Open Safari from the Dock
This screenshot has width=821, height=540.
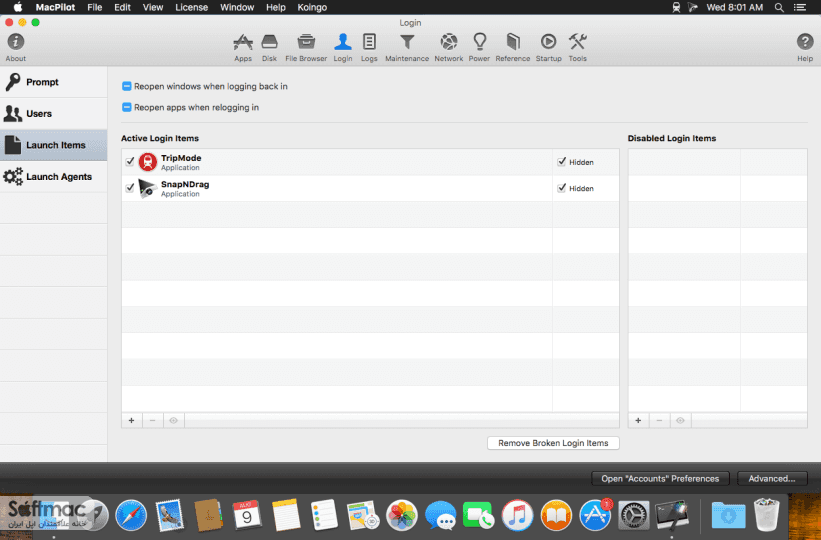(x=131, y=515)
